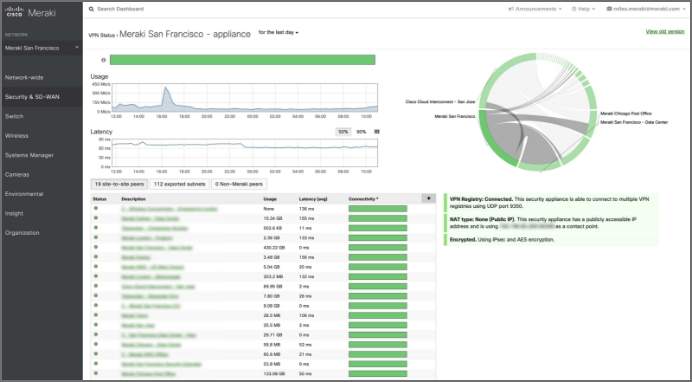The image size is (692, 382).
Task: Open the Environmental sidebar menu
Action: [x=24, y=194]
